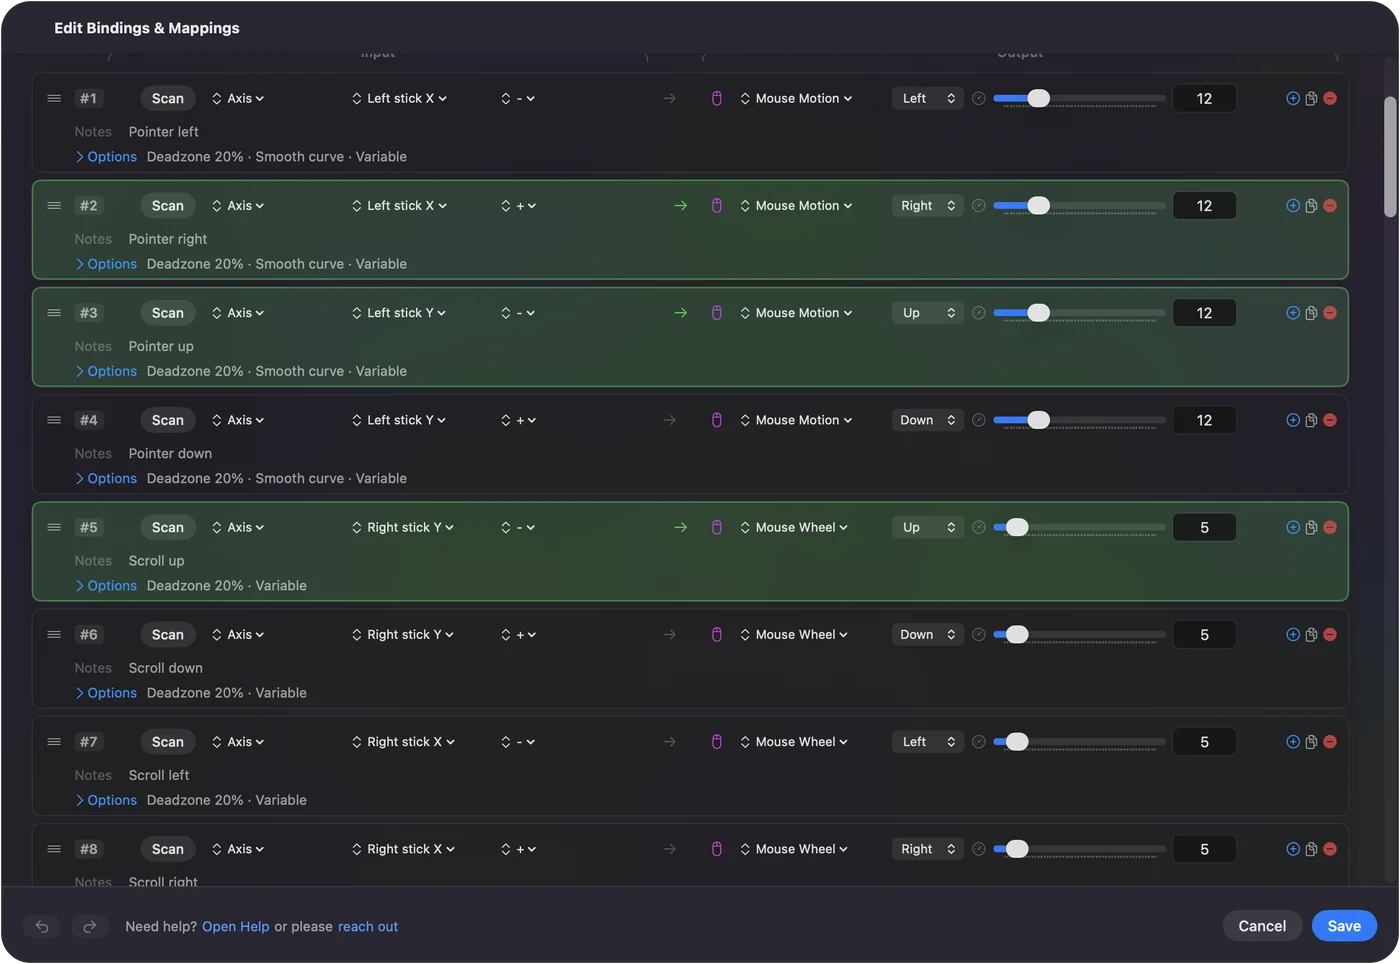The image size is (1400, 964).
Task: Open the Down direction dropdown in row #4
Action: coord(928,420)
